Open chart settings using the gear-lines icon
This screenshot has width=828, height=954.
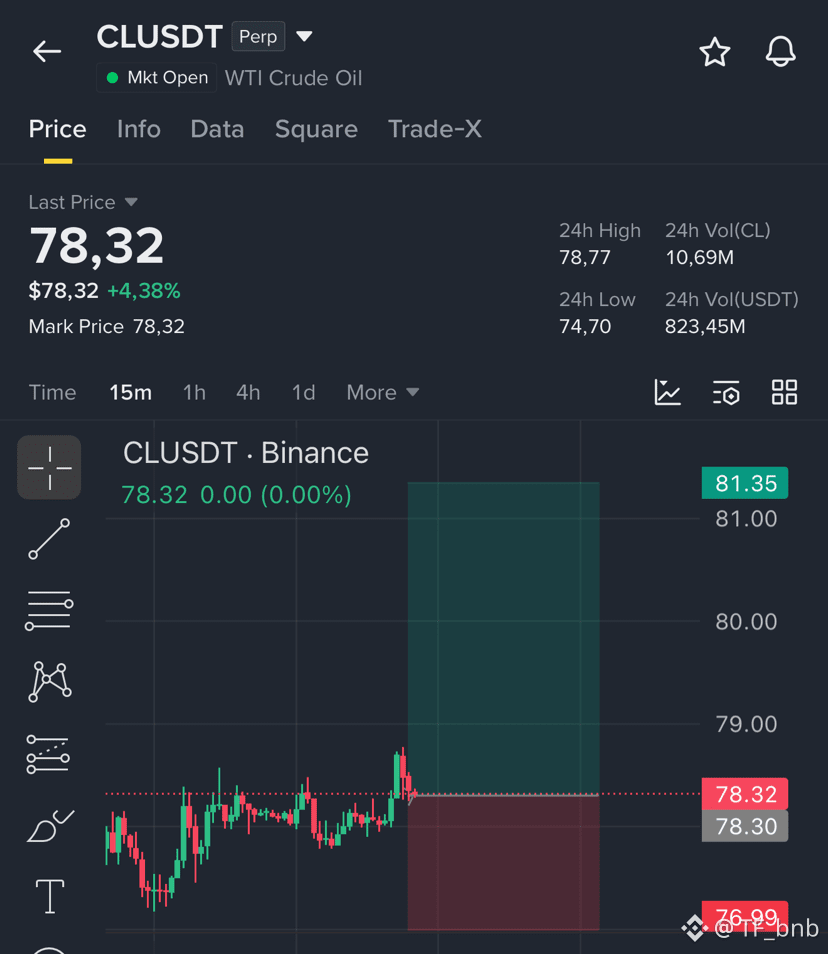726,392
